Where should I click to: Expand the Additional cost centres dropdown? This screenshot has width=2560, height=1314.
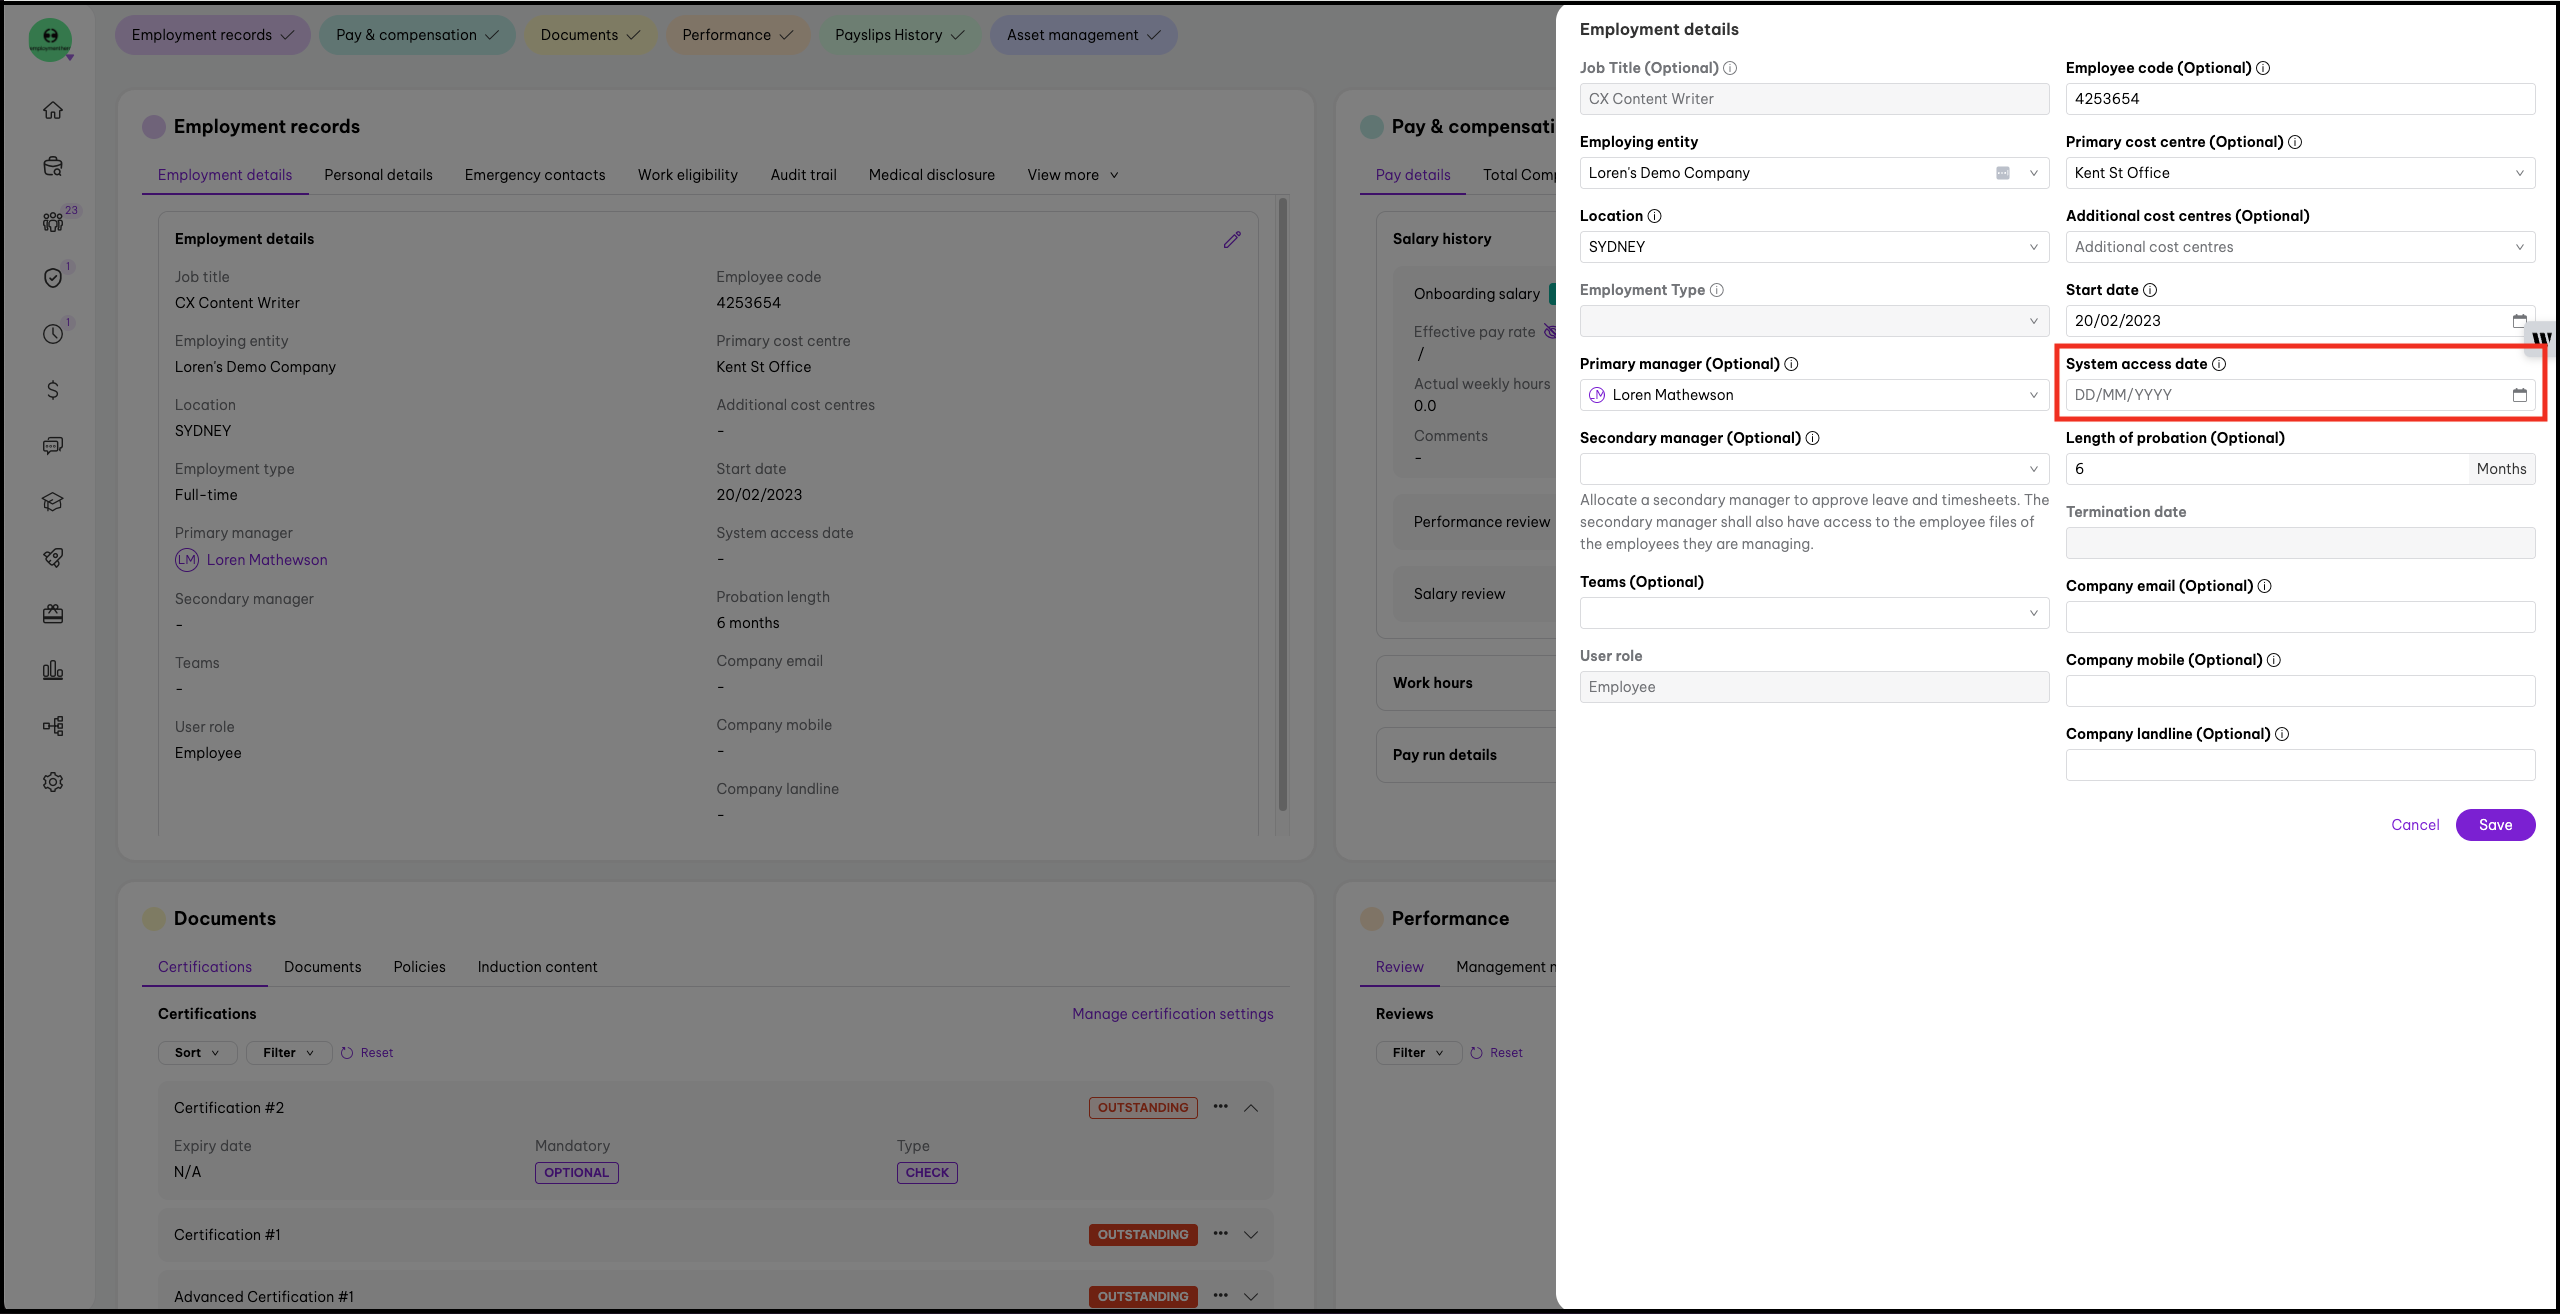coord(2299,247)
